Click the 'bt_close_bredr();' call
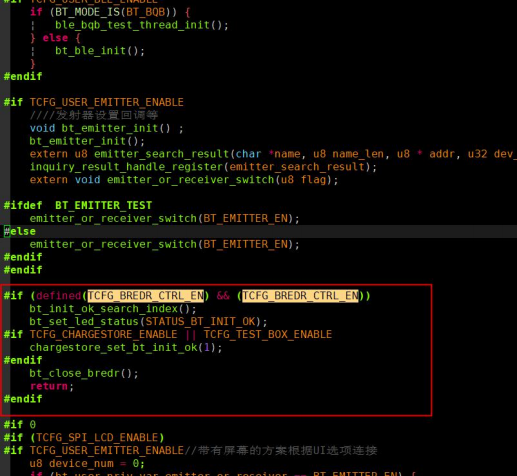This screenshot has width=517, height=476. (x=84, y=373)
